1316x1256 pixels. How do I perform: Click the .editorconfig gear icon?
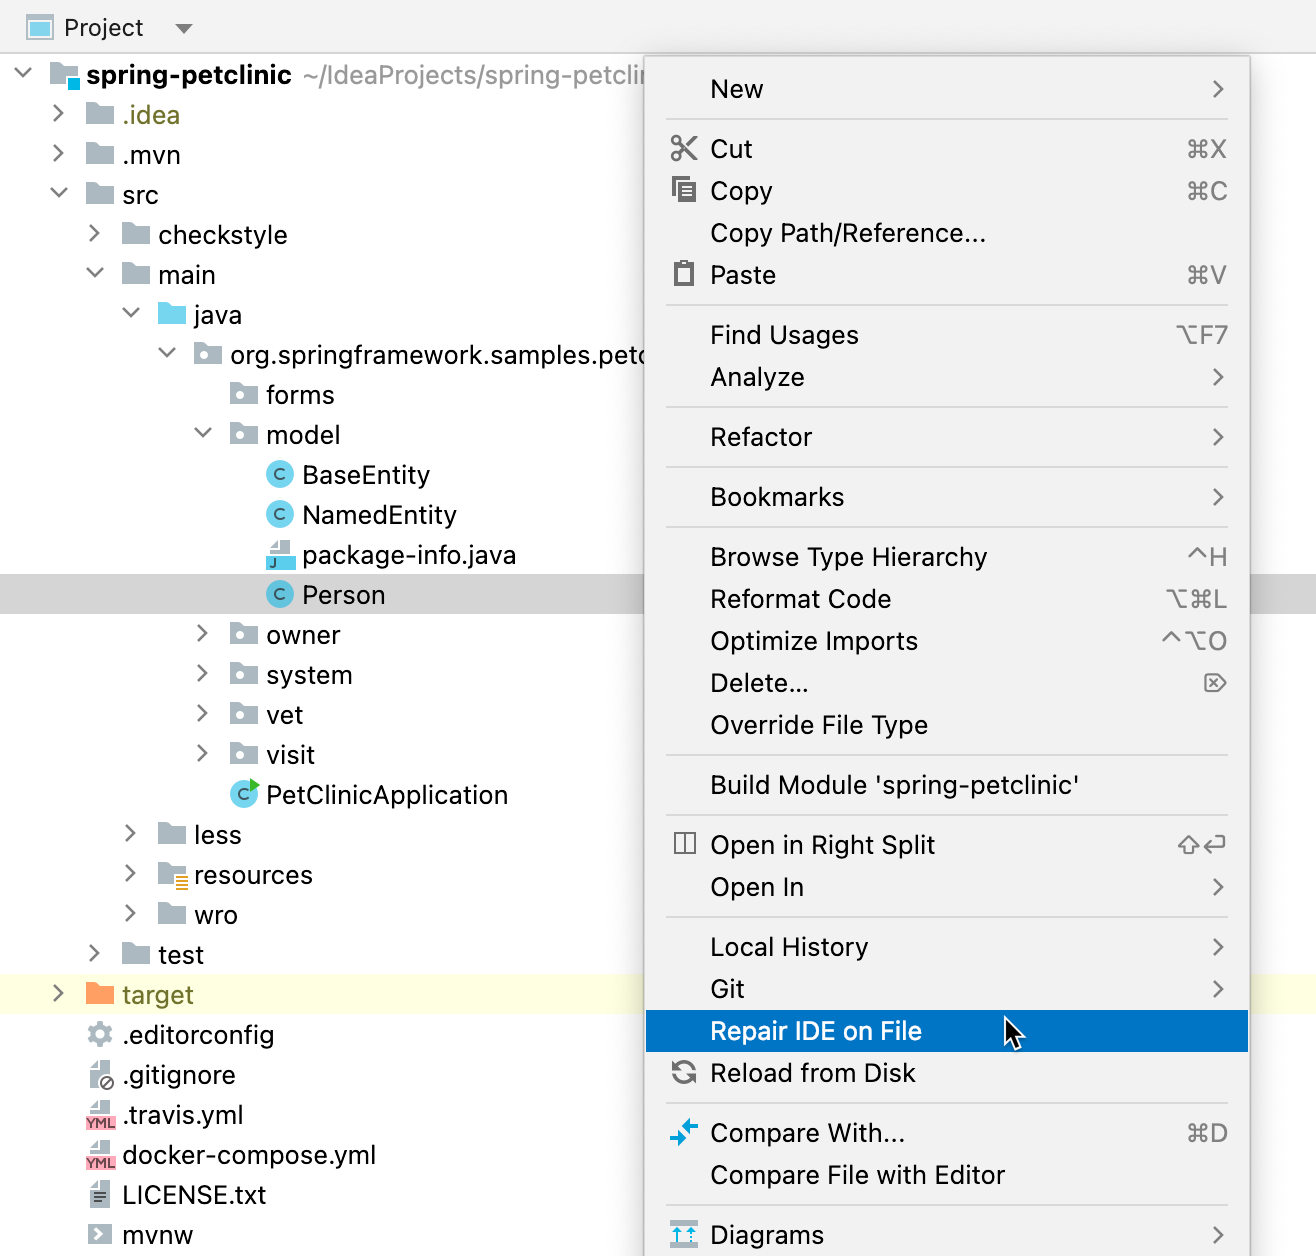(100, 1034)
